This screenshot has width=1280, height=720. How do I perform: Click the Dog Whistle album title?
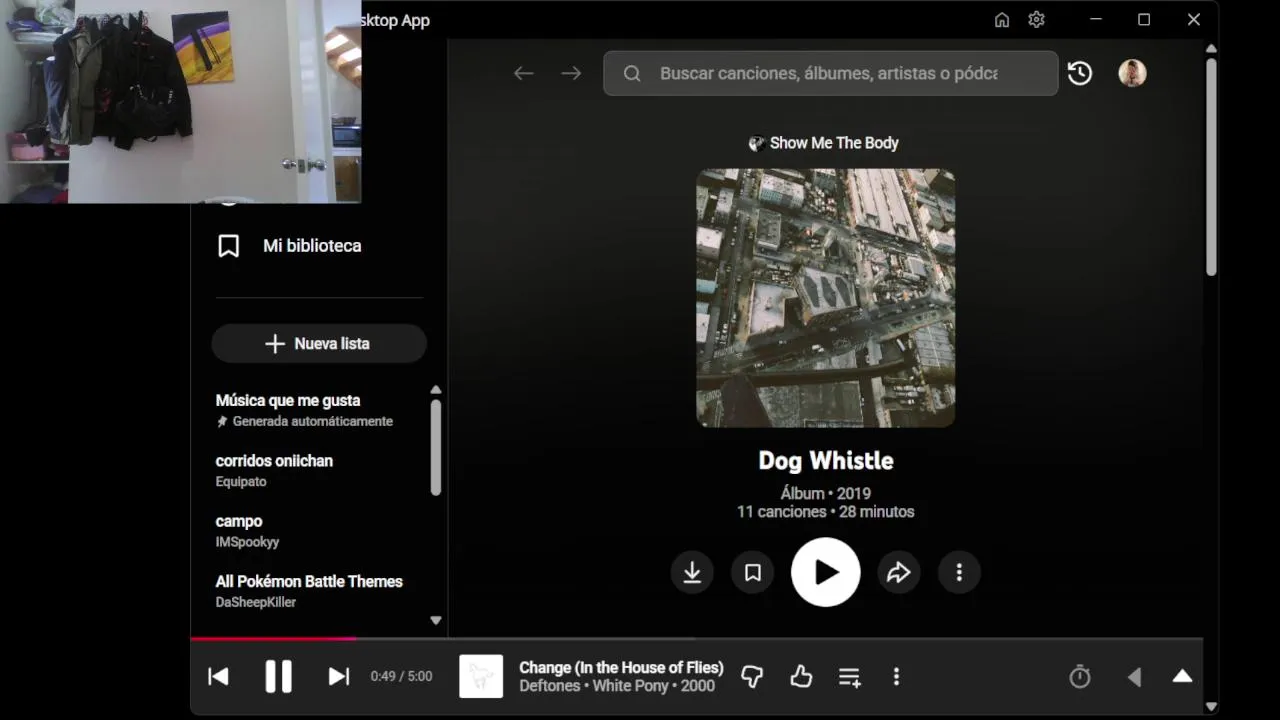[826, 460]
